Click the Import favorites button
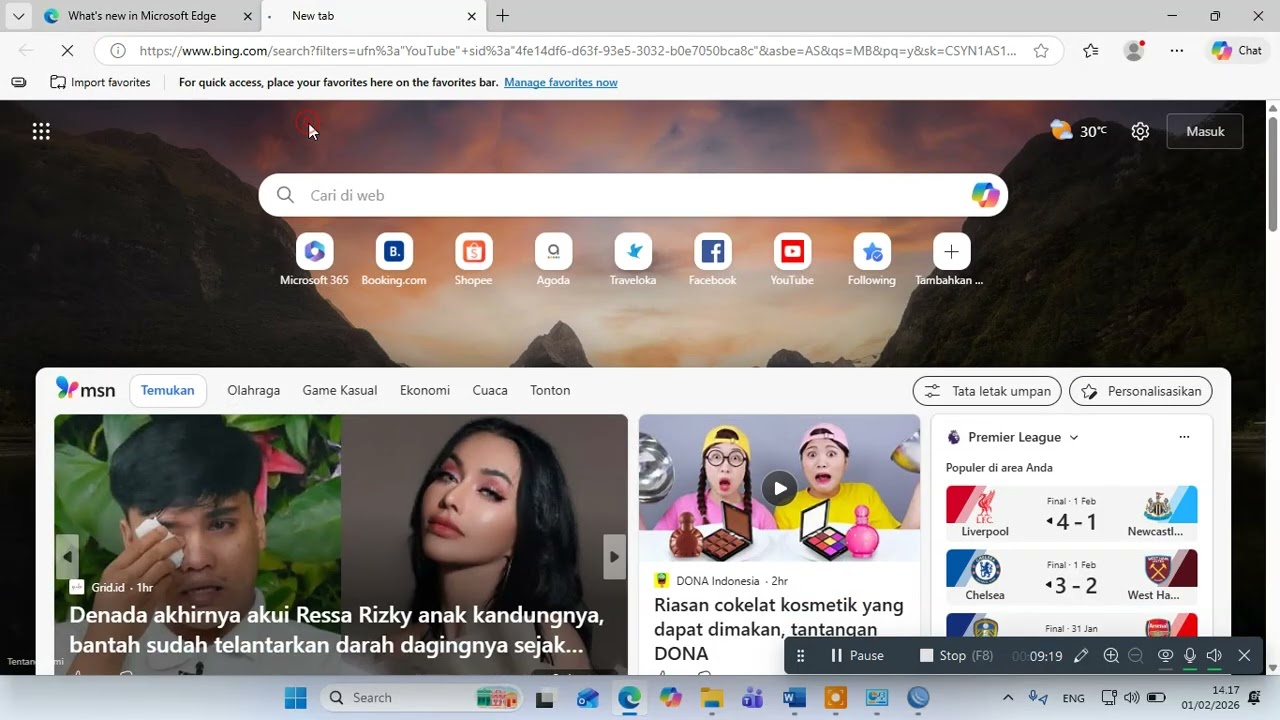The height and width of the screenshot is (720, 1280). [x=100, y=82]
